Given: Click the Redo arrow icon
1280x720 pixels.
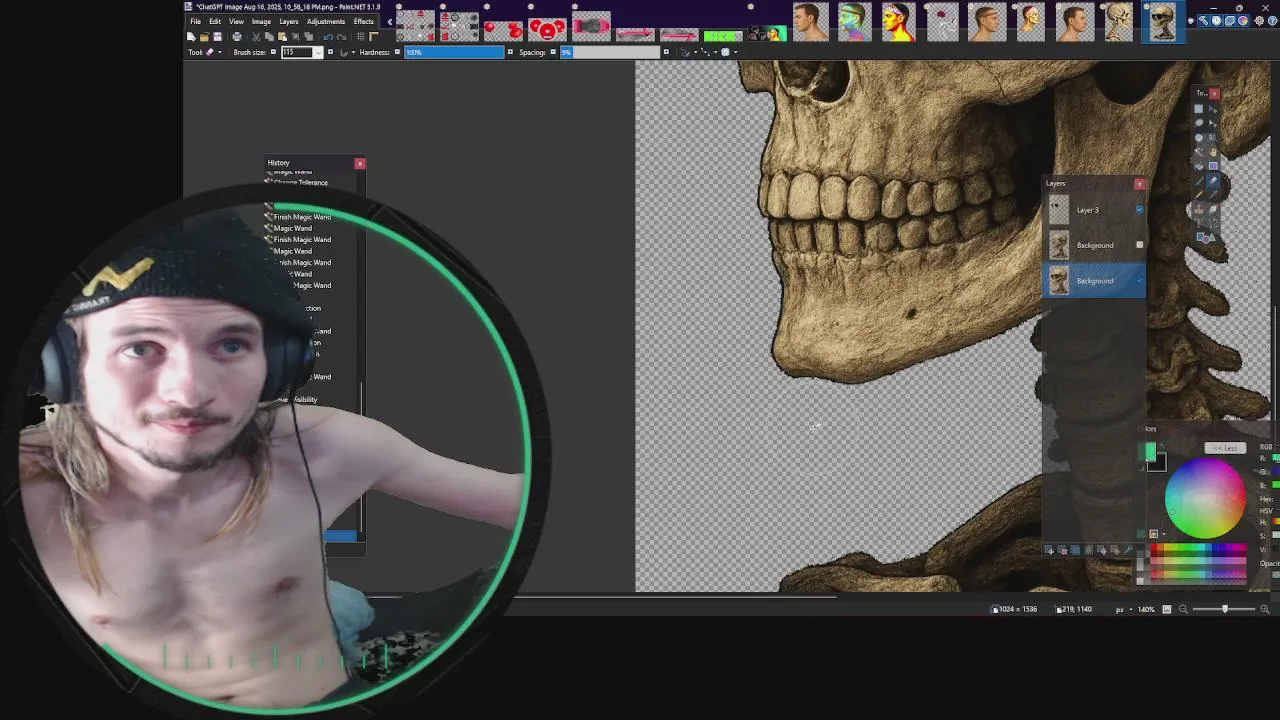Looking at the screenshot, I should (x=341, y=37).
